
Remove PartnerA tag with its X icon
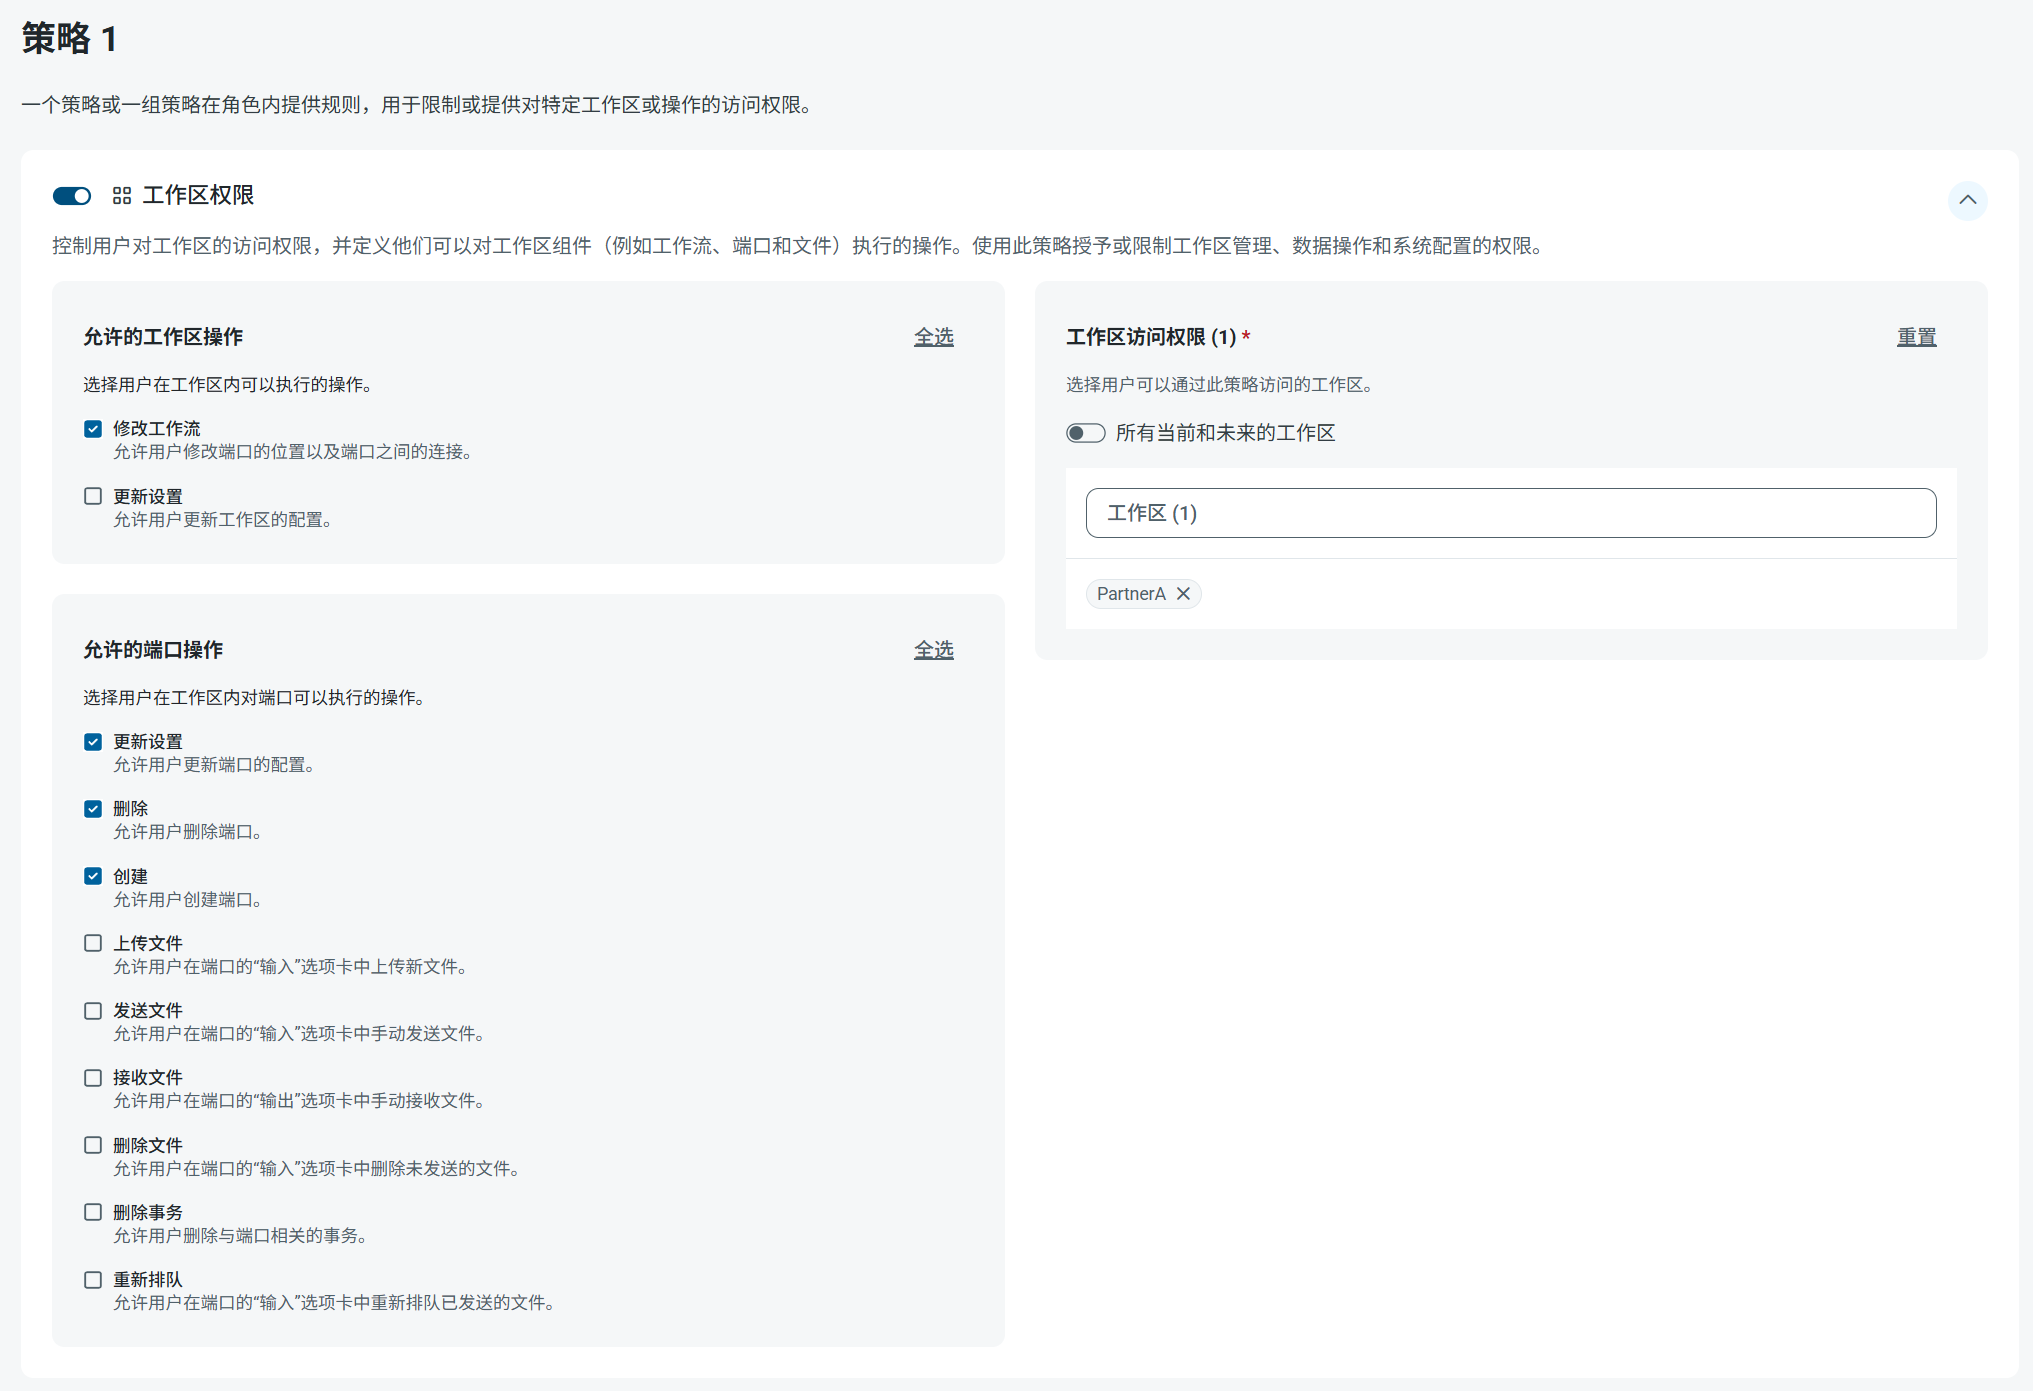click(1184, 594)
